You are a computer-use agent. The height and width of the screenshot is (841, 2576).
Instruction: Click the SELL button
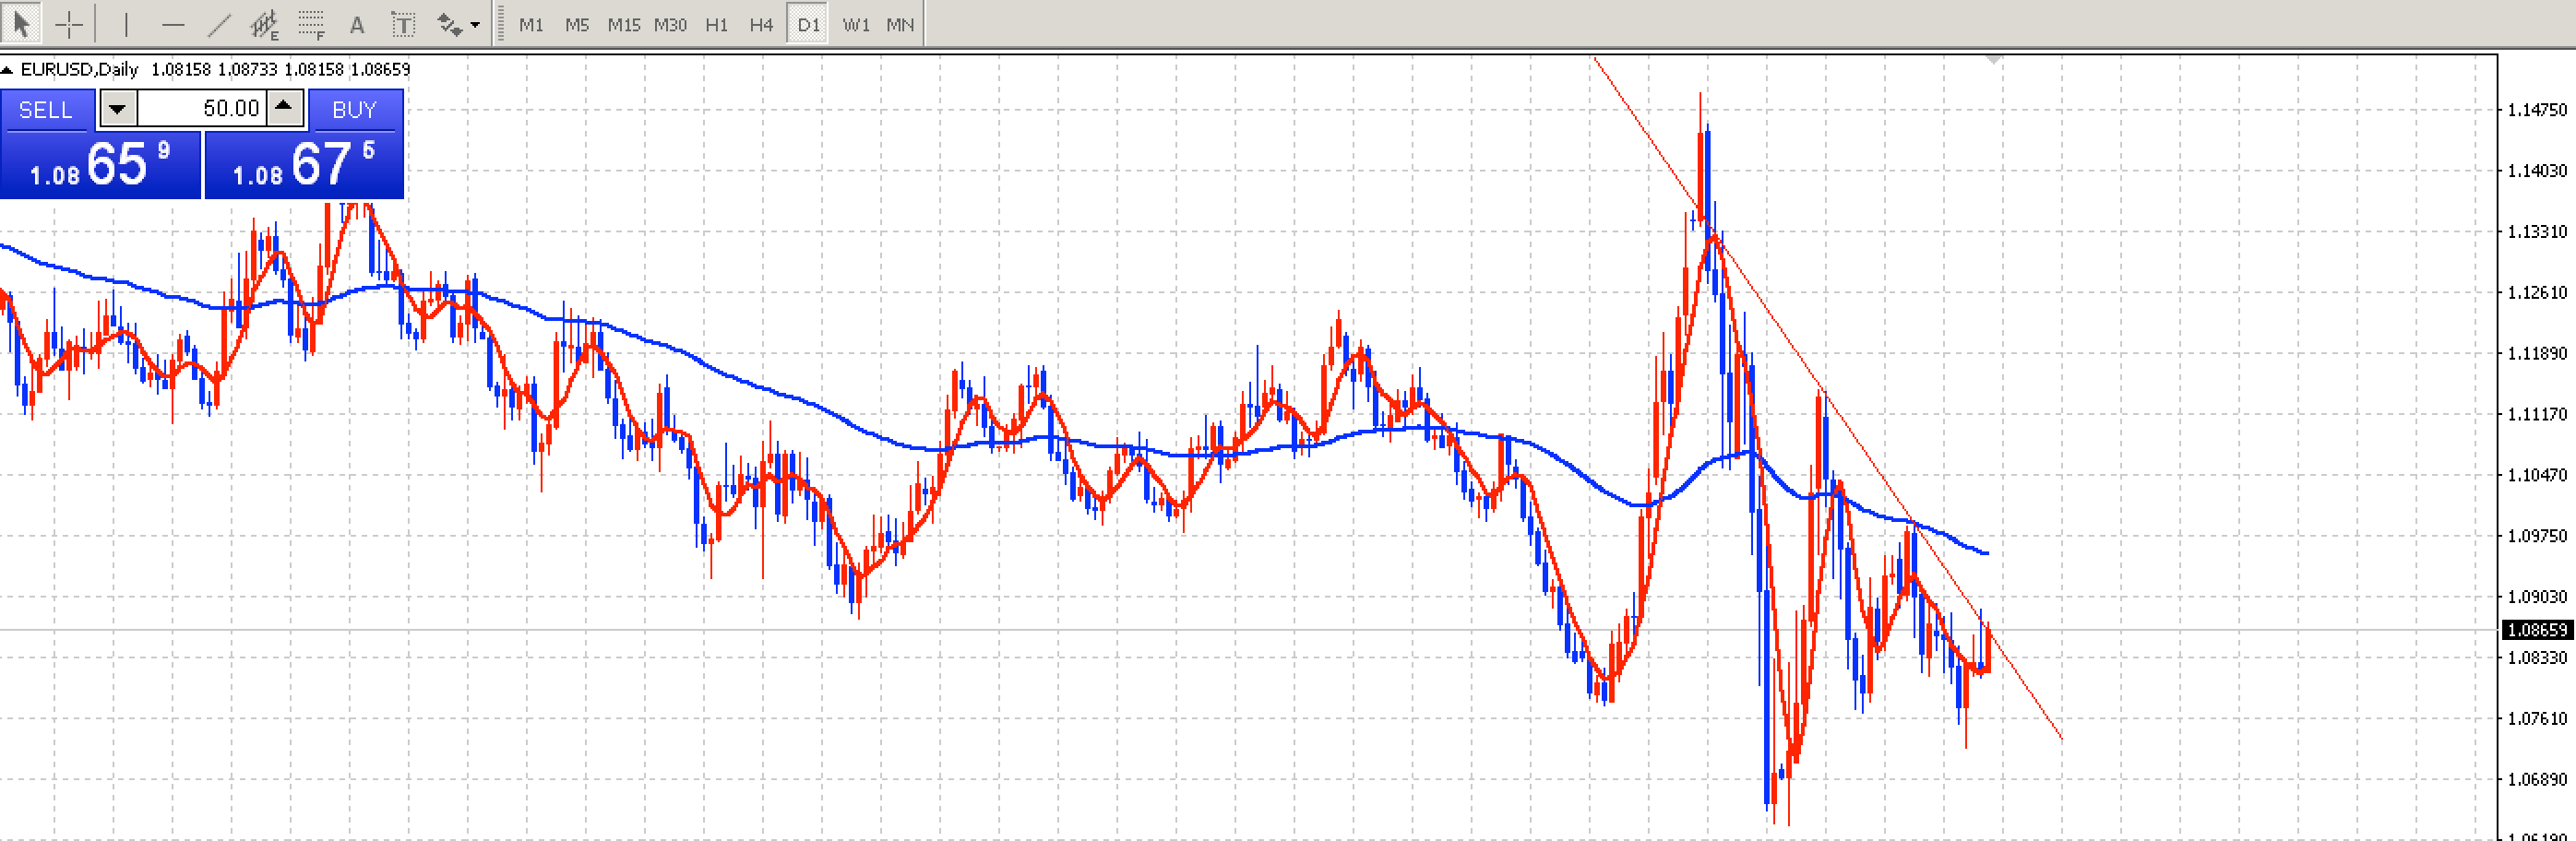coord(47,109)
